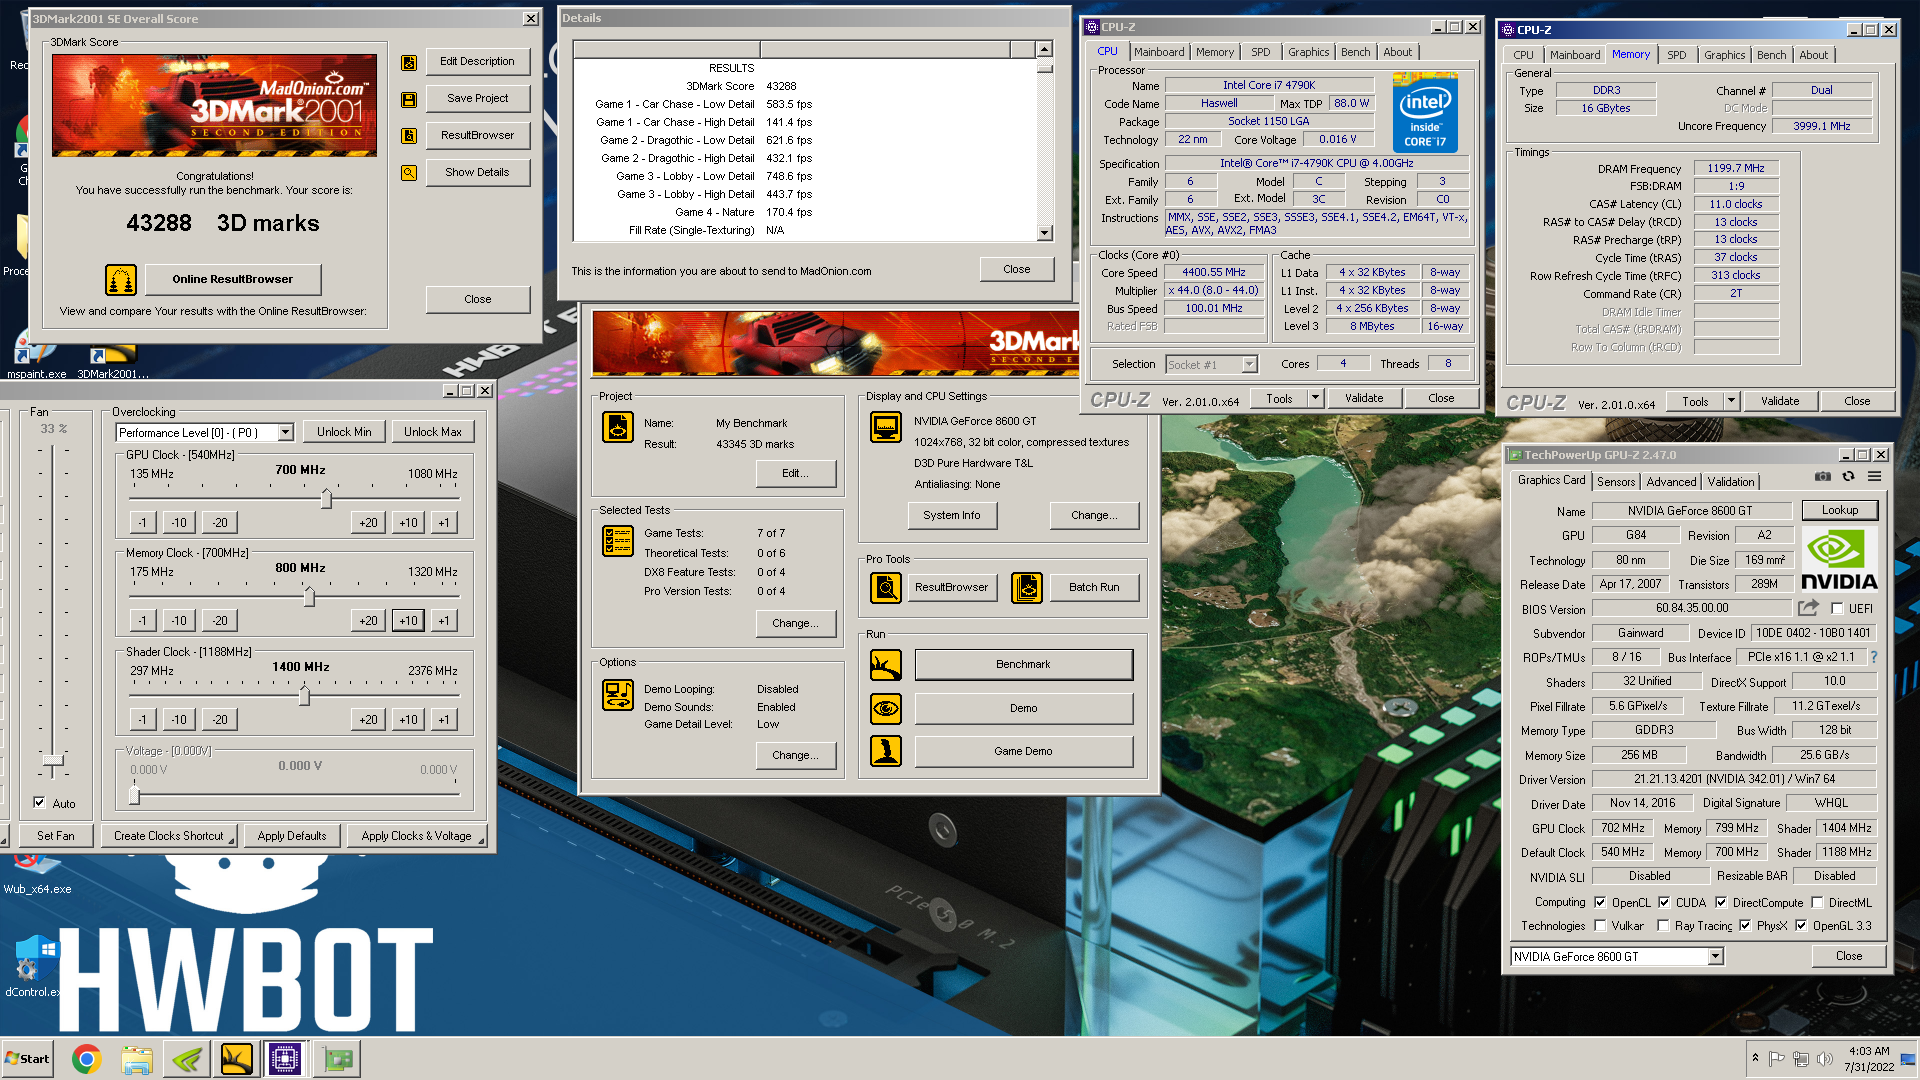Click the Batch Run icon
The height and width of the screenshot is (1080, 1920).
1027,588
